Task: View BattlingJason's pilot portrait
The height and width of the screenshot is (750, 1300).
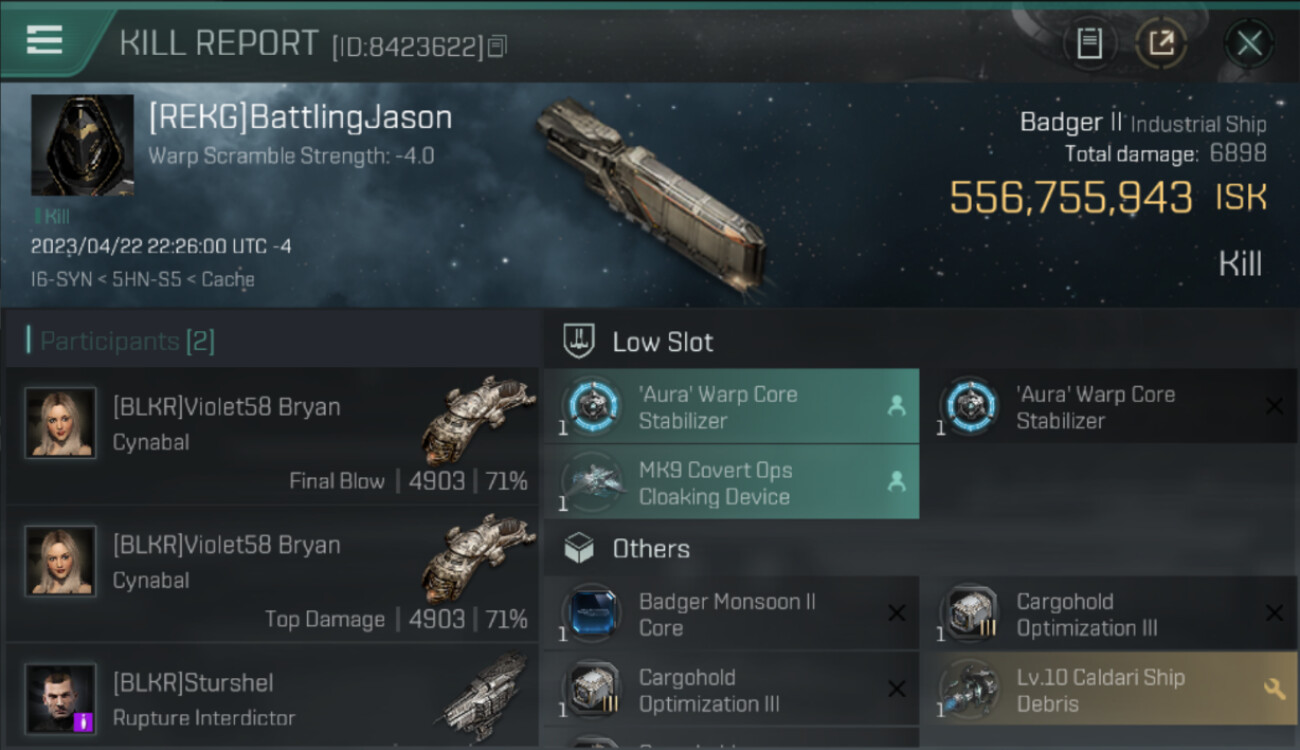Action: (x=82, y=145)
